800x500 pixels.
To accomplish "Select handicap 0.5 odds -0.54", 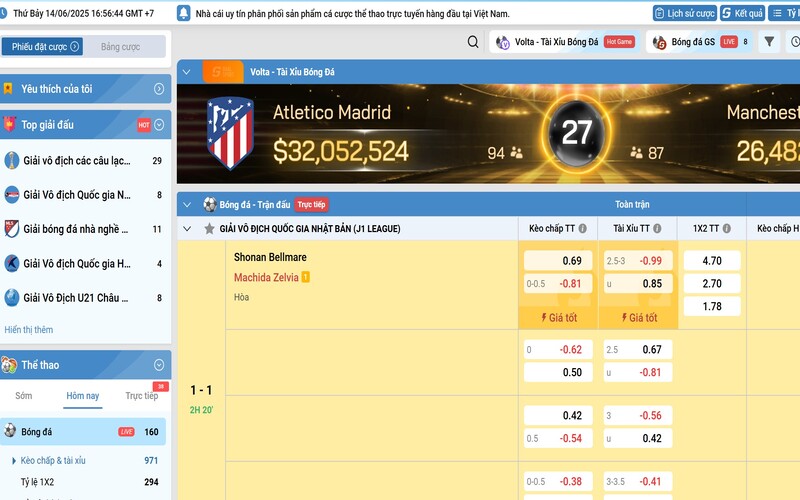I will pos(558,438).
